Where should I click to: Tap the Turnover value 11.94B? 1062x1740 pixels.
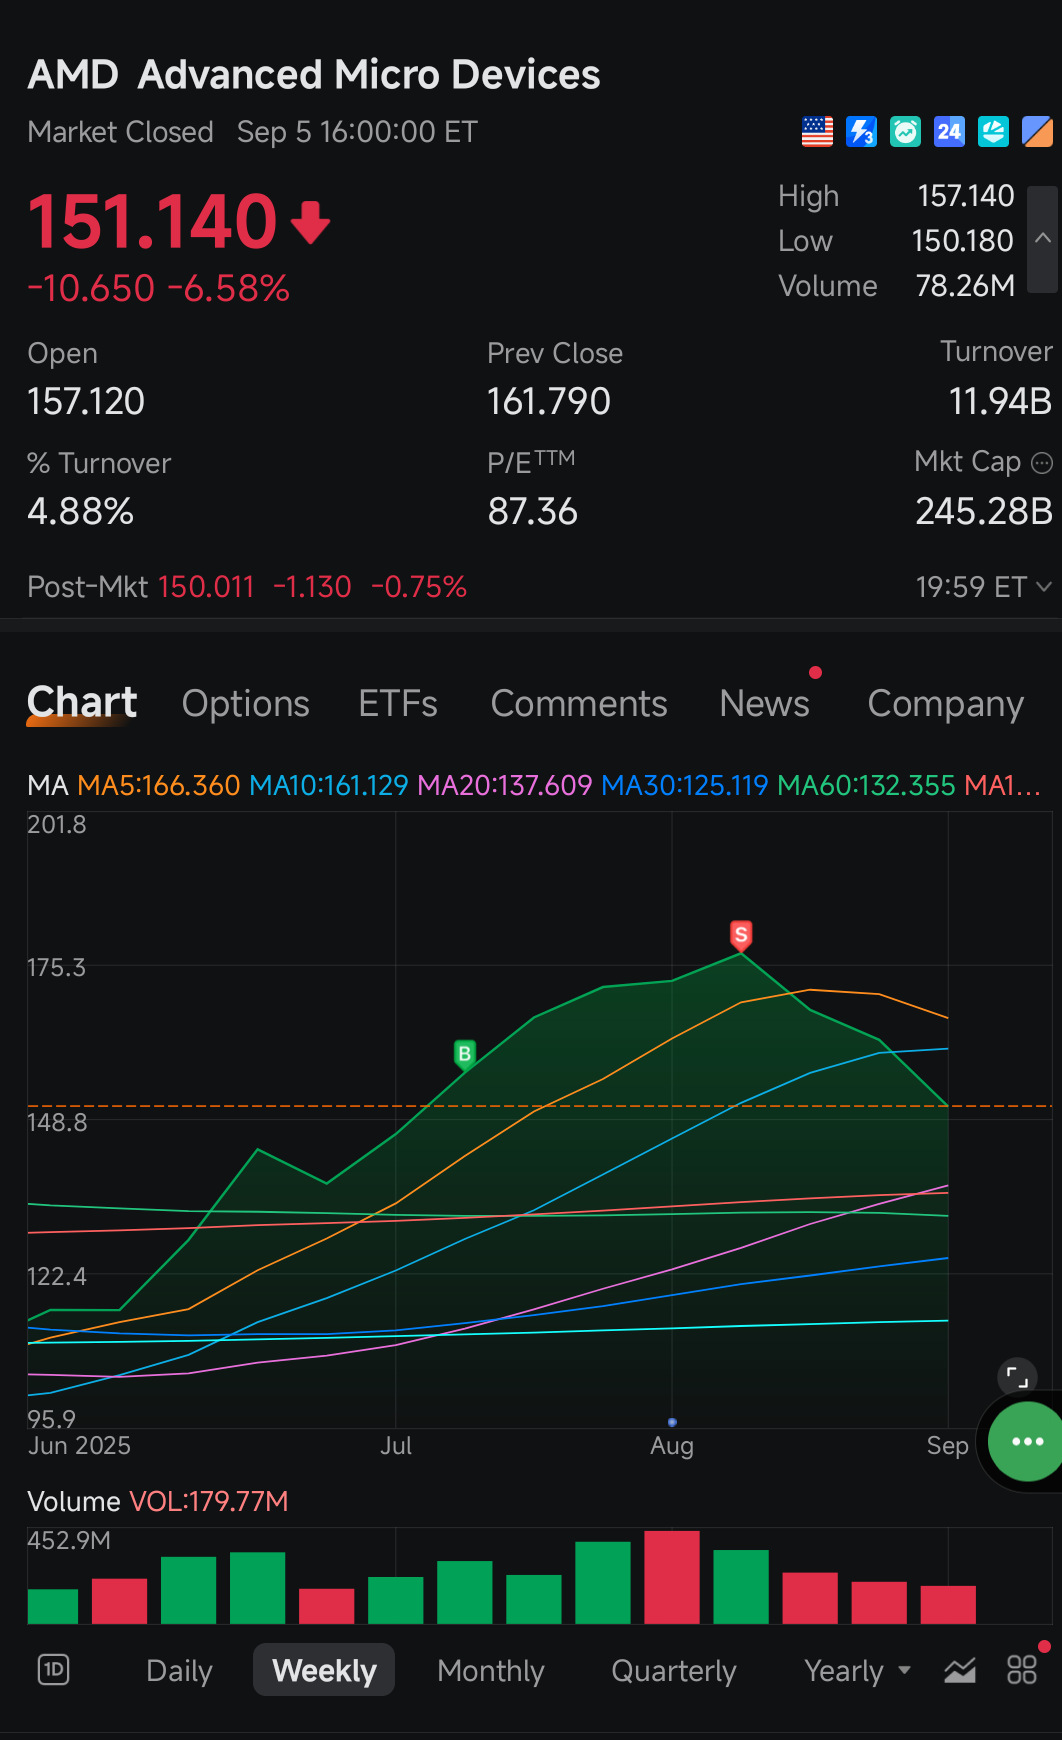(x=1000, y=402)
